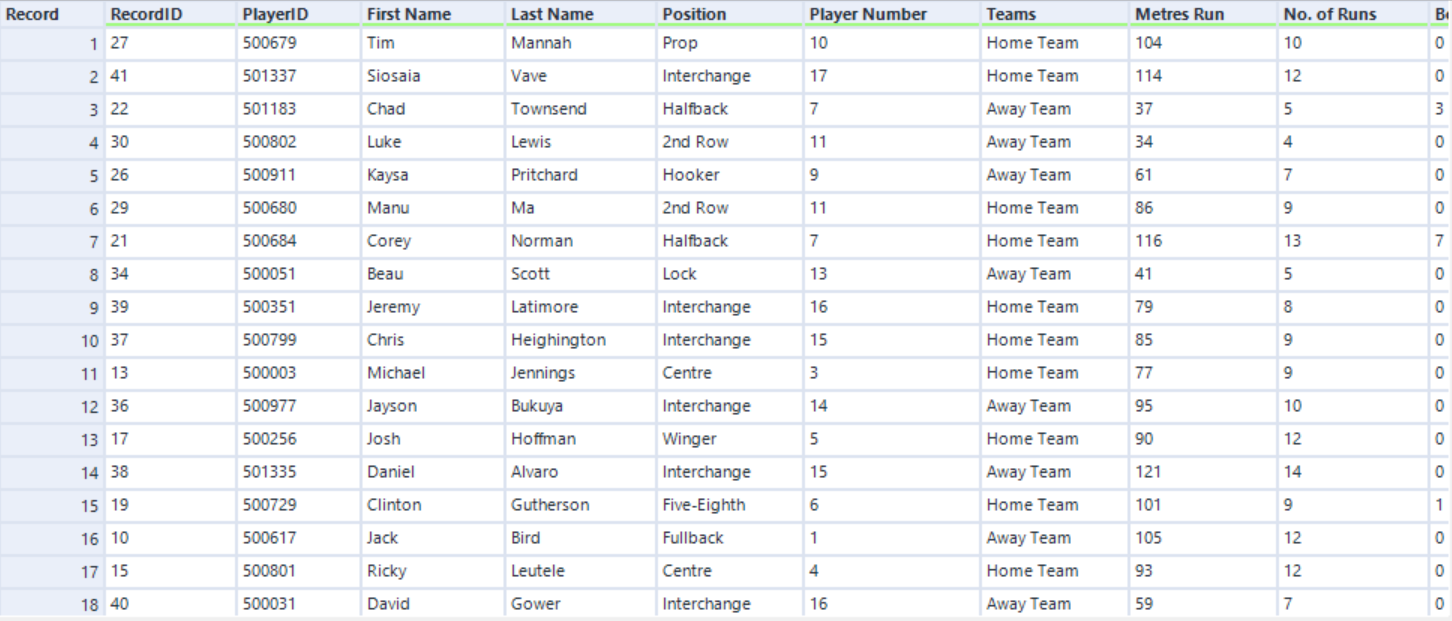The width and height of the screenshot is (1452, 621).
Task: Click the Metres Run cell showing 121
Action: 1148,472
